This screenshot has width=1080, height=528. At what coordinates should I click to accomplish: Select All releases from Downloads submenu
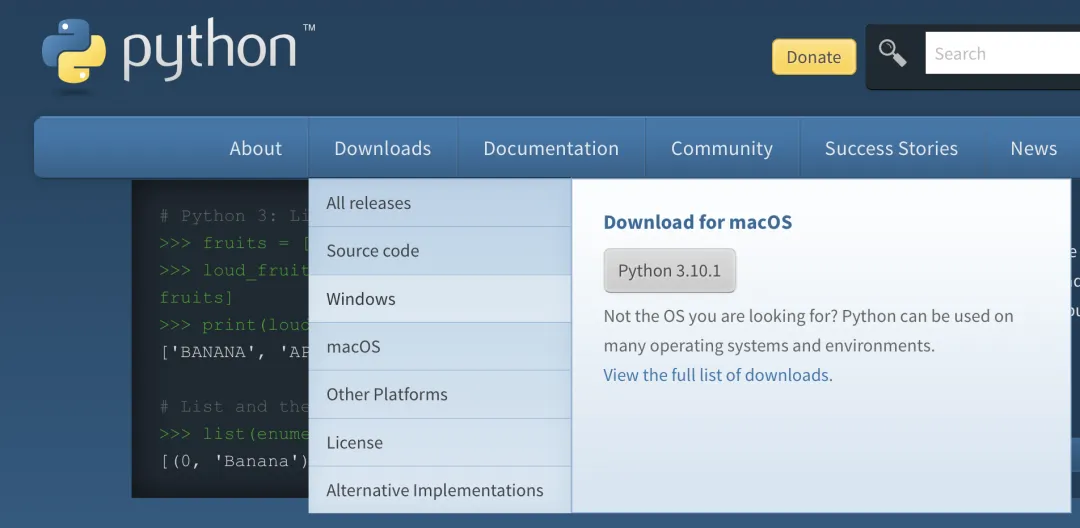click(369, 203)
